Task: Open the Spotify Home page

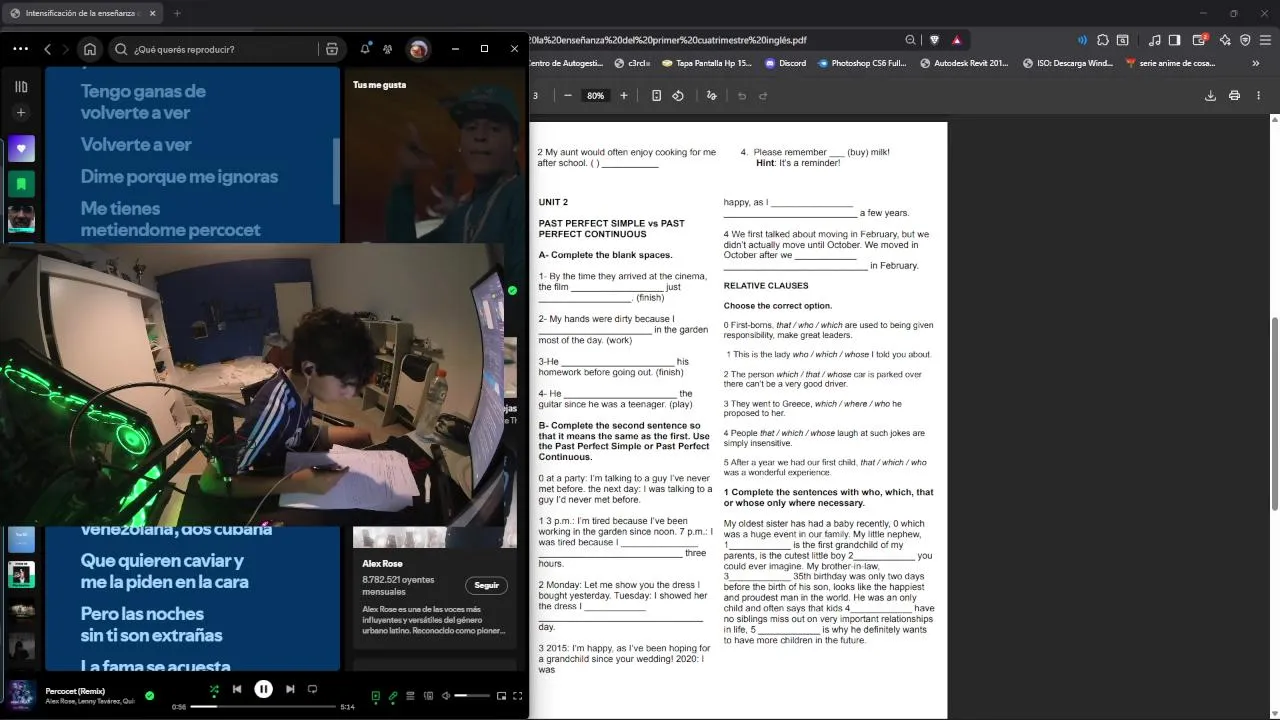Action: 90,49
